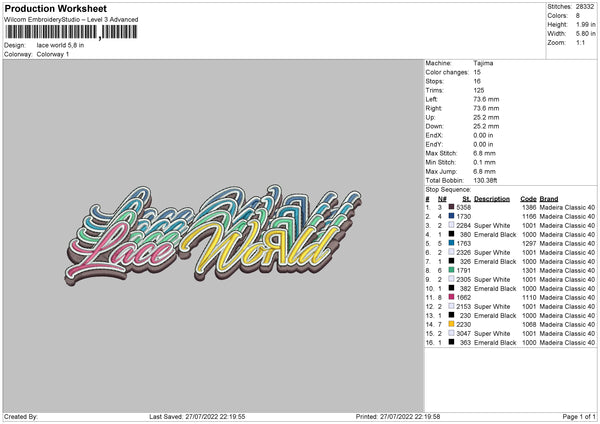Click the Printed timestamp 27/07/2022 22:19:58
This screenshot has height=424, width=600.
(x=410, y=417)
